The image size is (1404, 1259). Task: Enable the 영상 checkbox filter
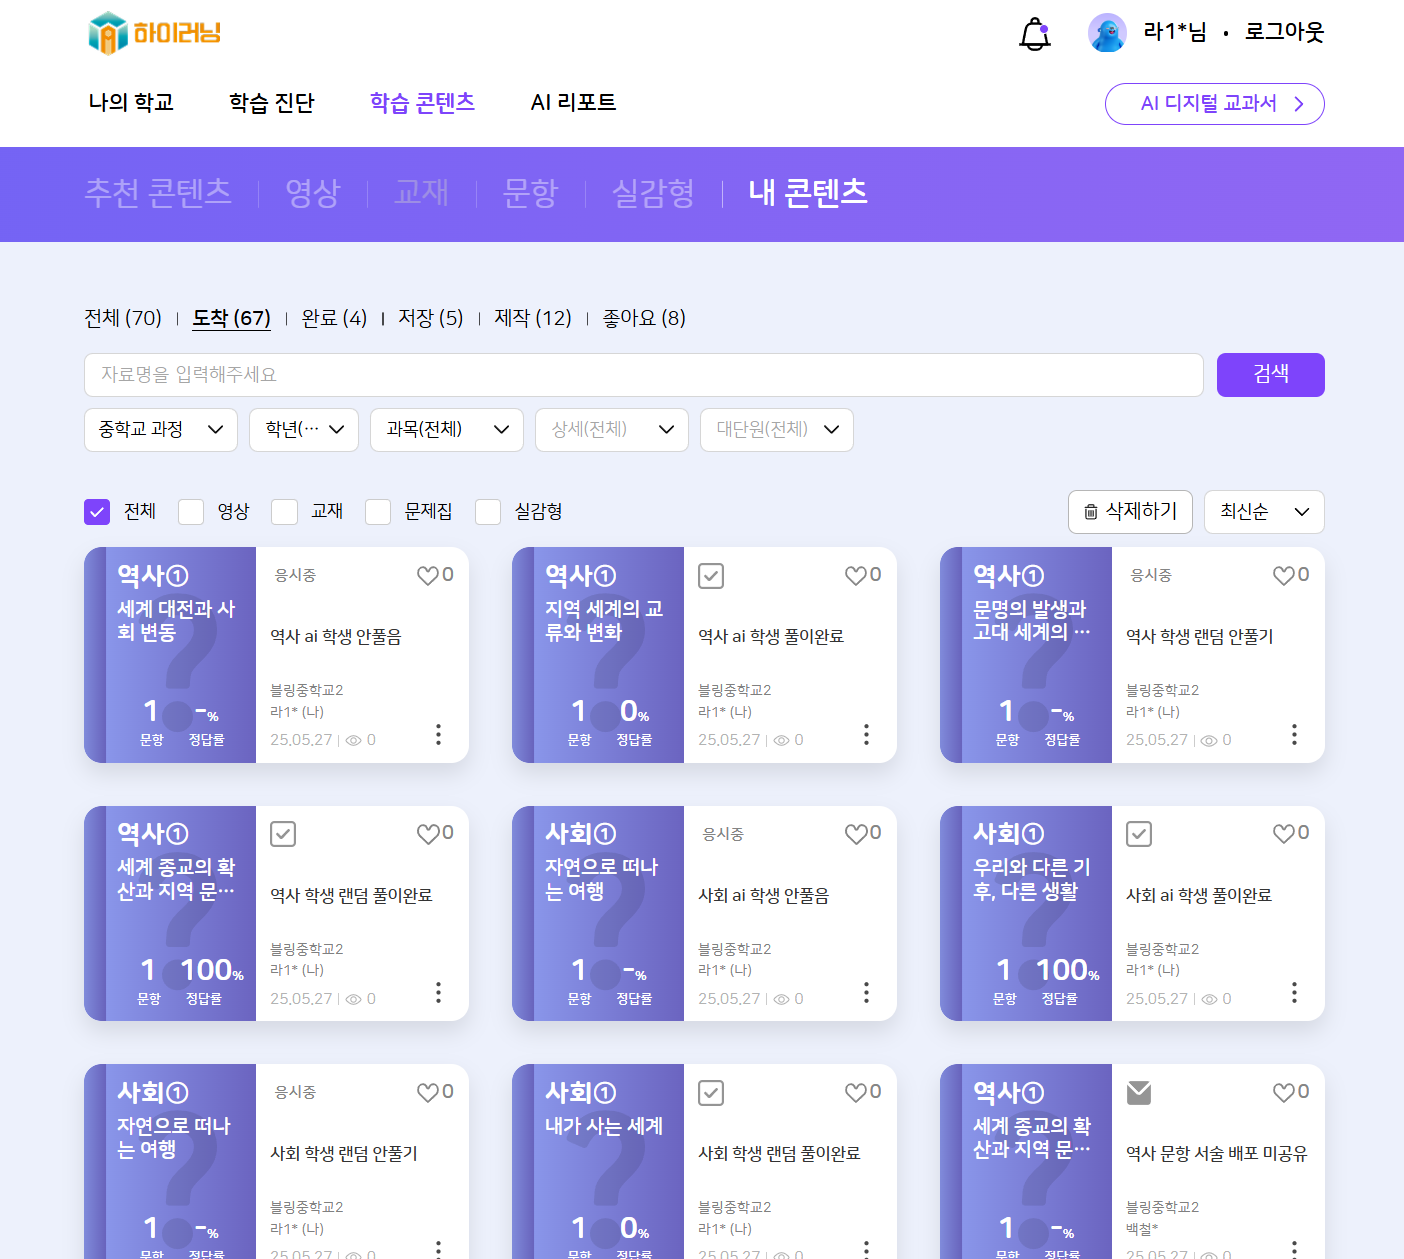tap(191, 512)
